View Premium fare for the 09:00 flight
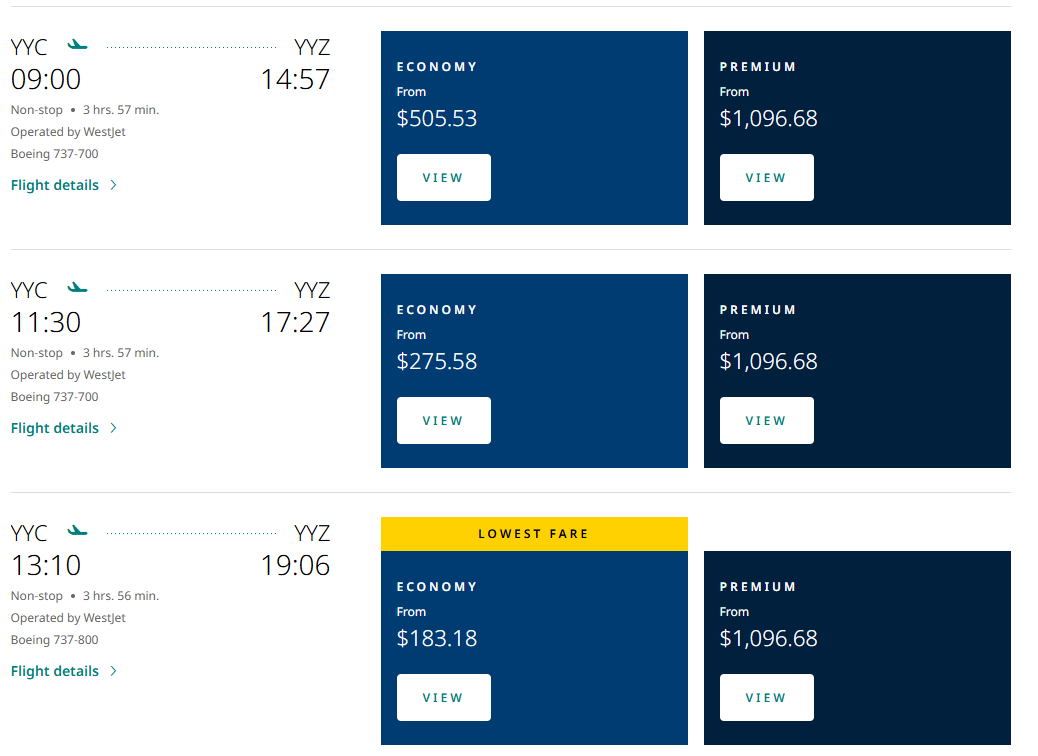This screenshot has width=1038, height=756. pos(766,178)
